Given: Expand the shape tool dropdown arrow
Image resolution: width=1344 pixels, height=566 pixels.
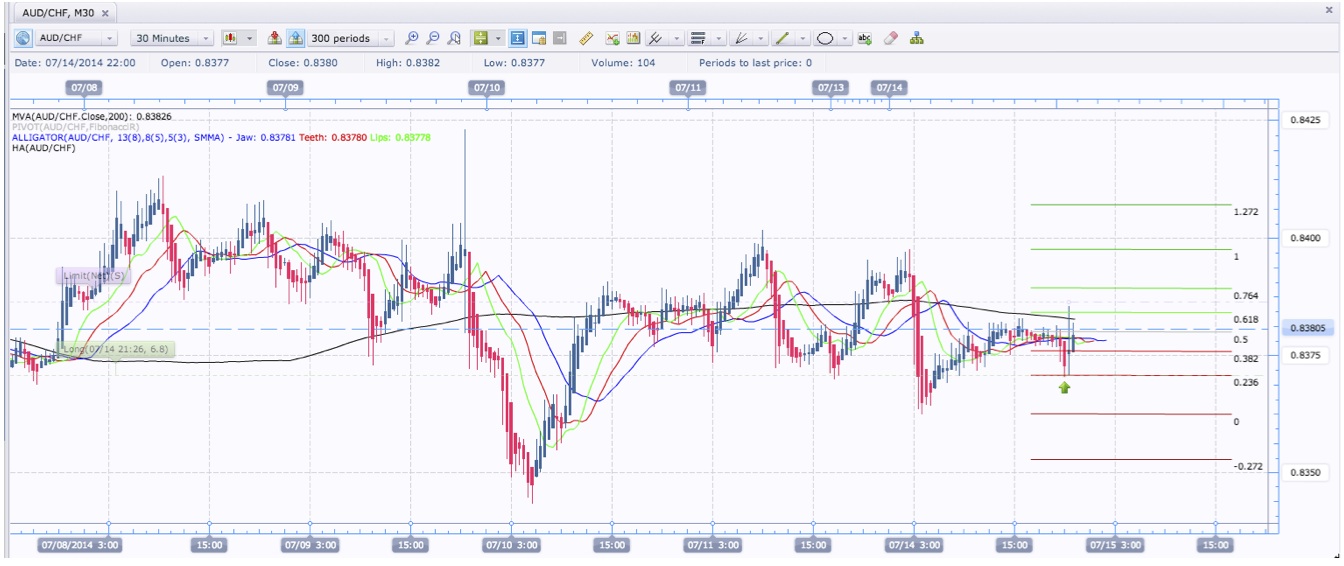Looking at the screenshot, I should 845,38.
